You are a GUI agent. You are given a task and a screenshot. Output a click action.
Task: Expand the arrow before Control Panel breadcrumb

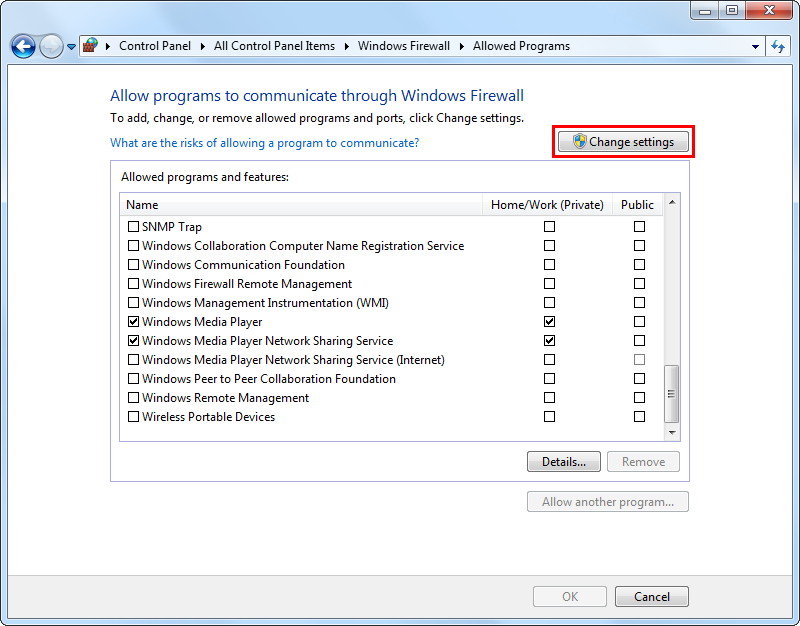click(x=108, y=46)
